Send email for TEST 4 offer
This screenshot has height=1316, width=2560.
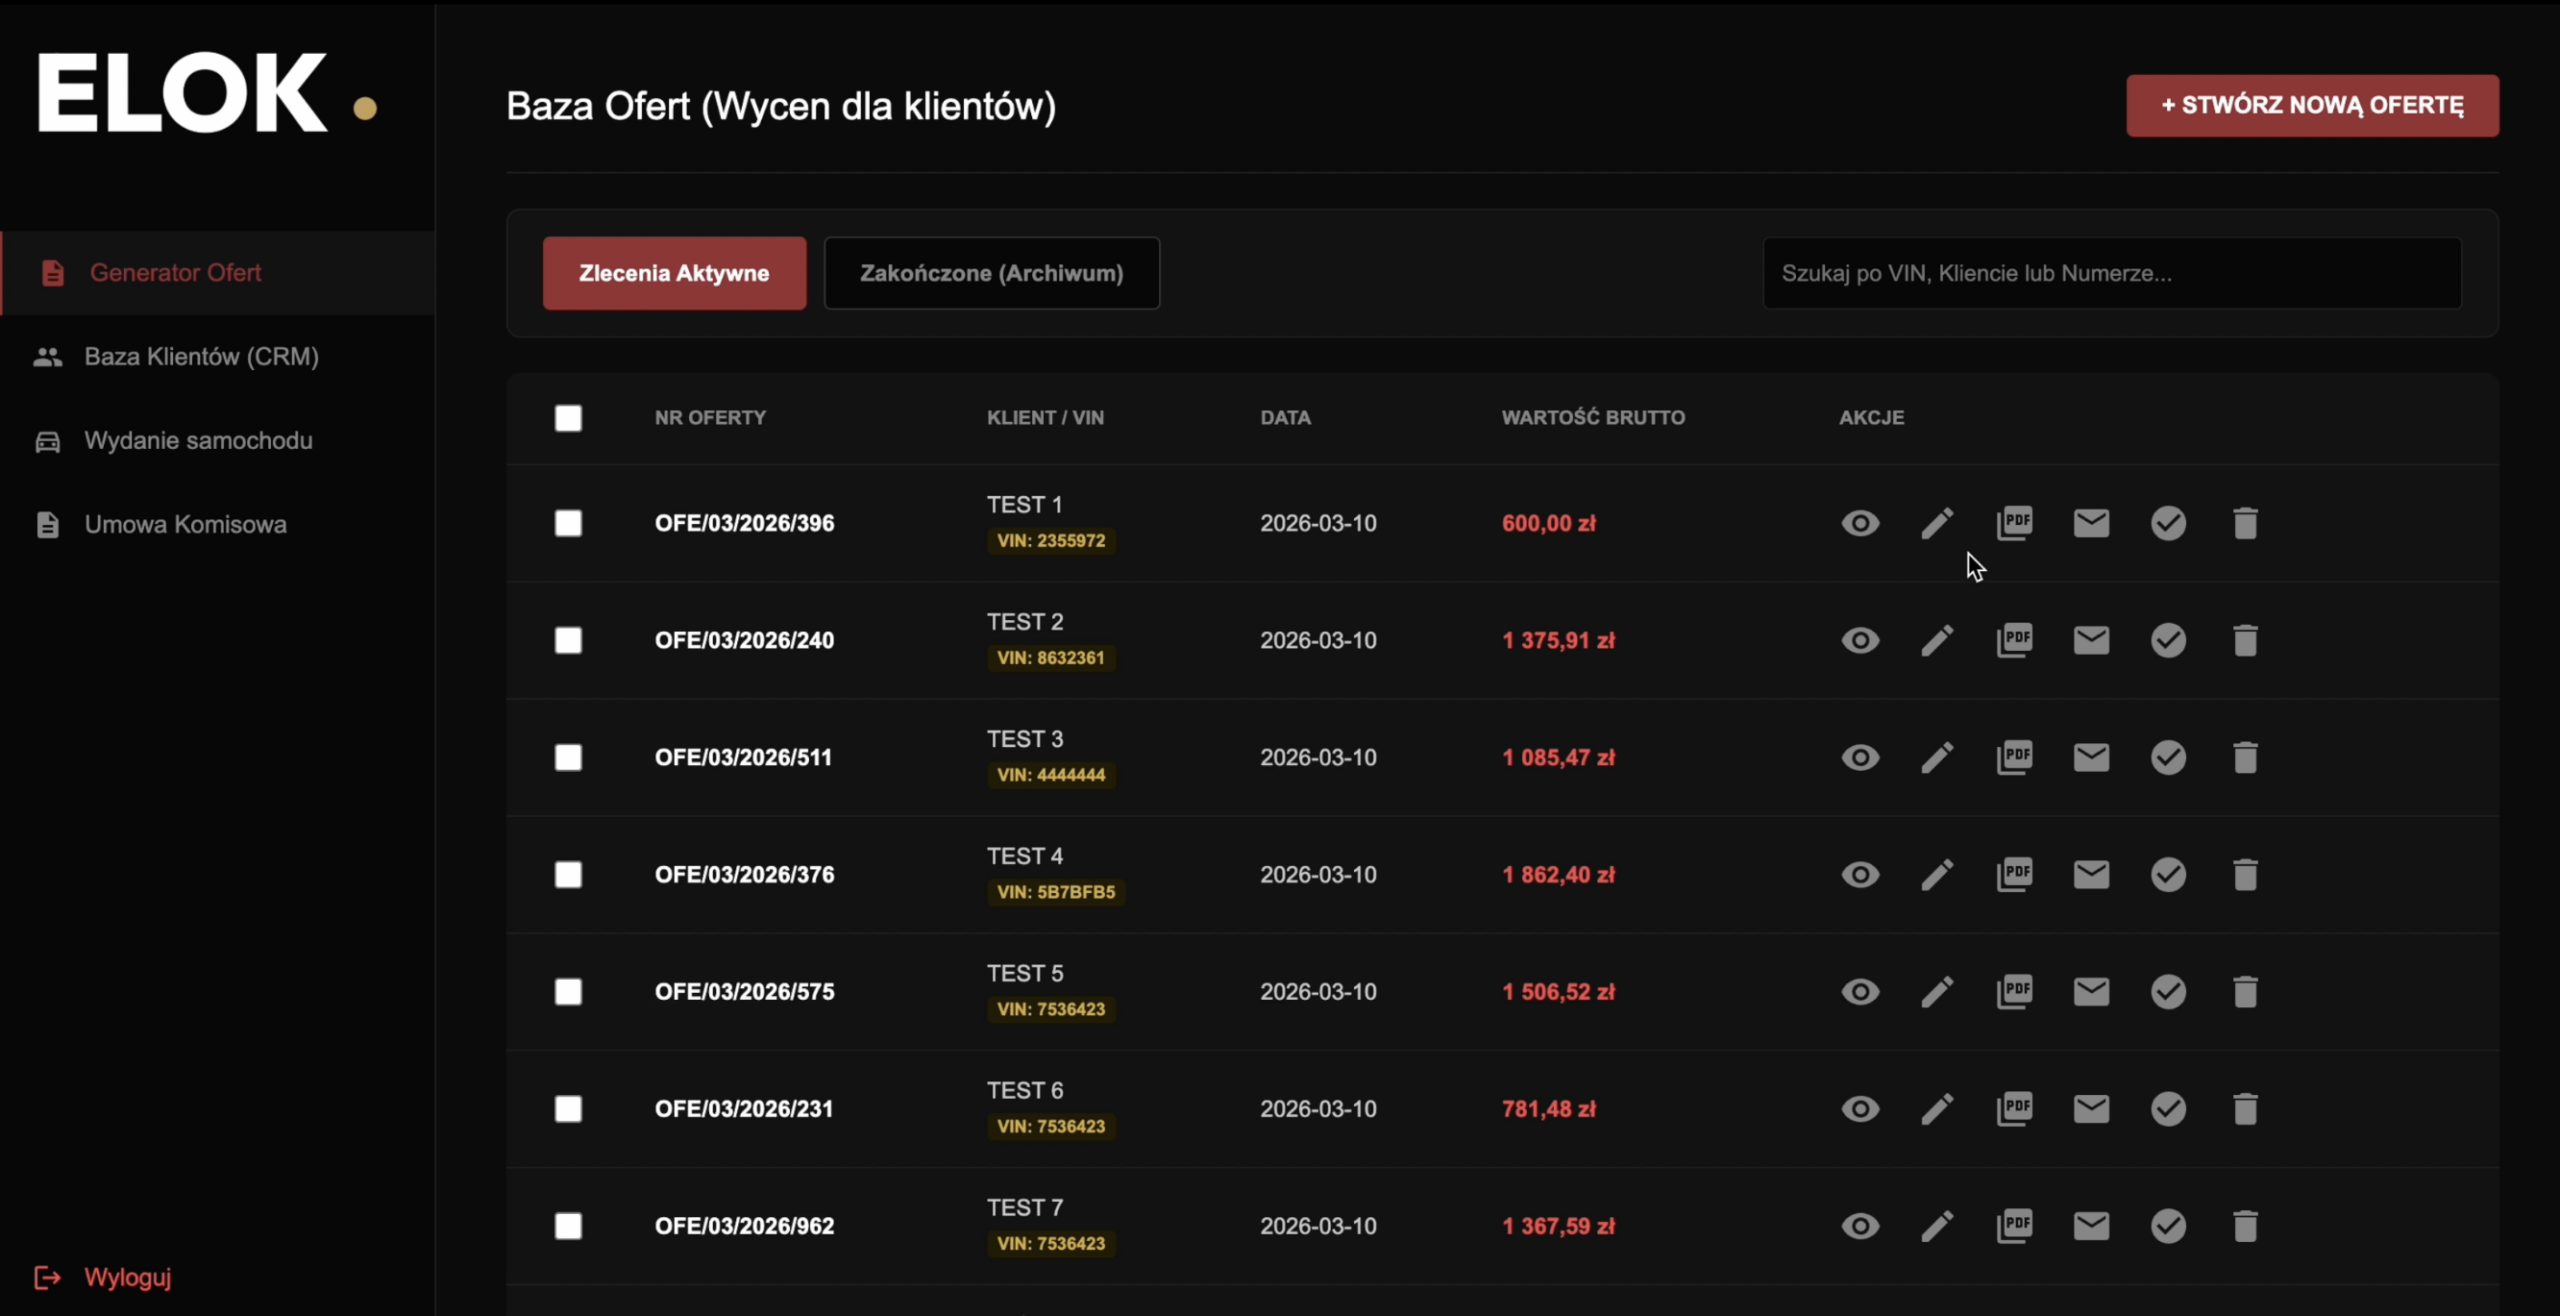coord(2091,874)
